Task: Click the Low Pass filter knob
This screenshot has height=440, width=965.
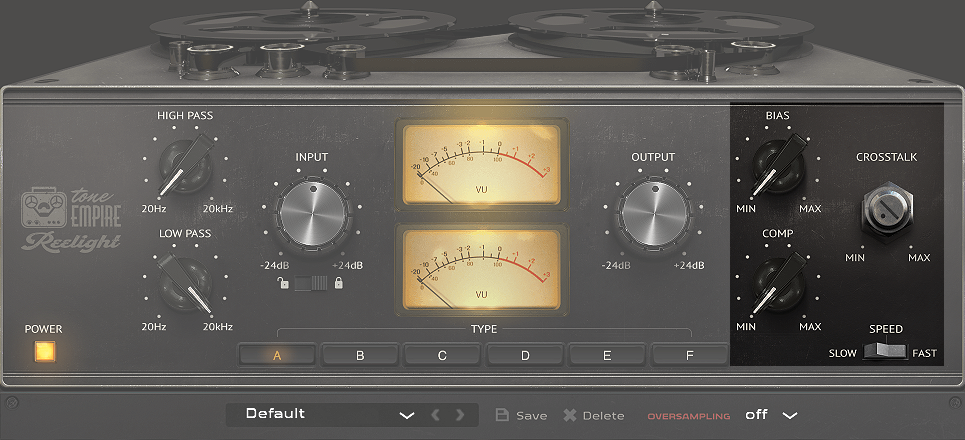Action: [184, 284]
